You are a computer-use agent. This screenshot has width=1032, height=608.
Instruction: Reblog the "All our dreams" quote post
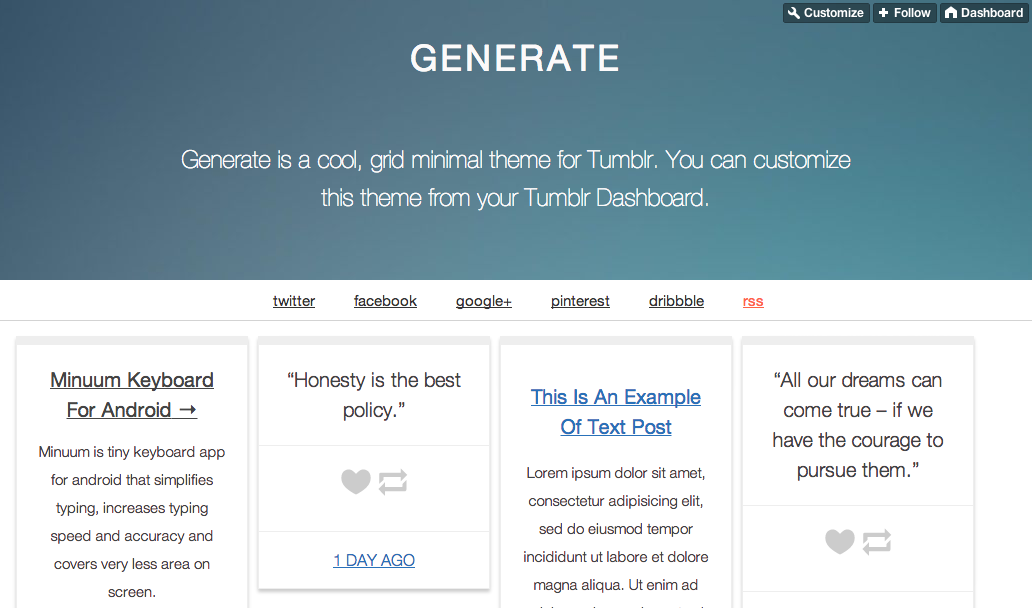tap(877, 541)
